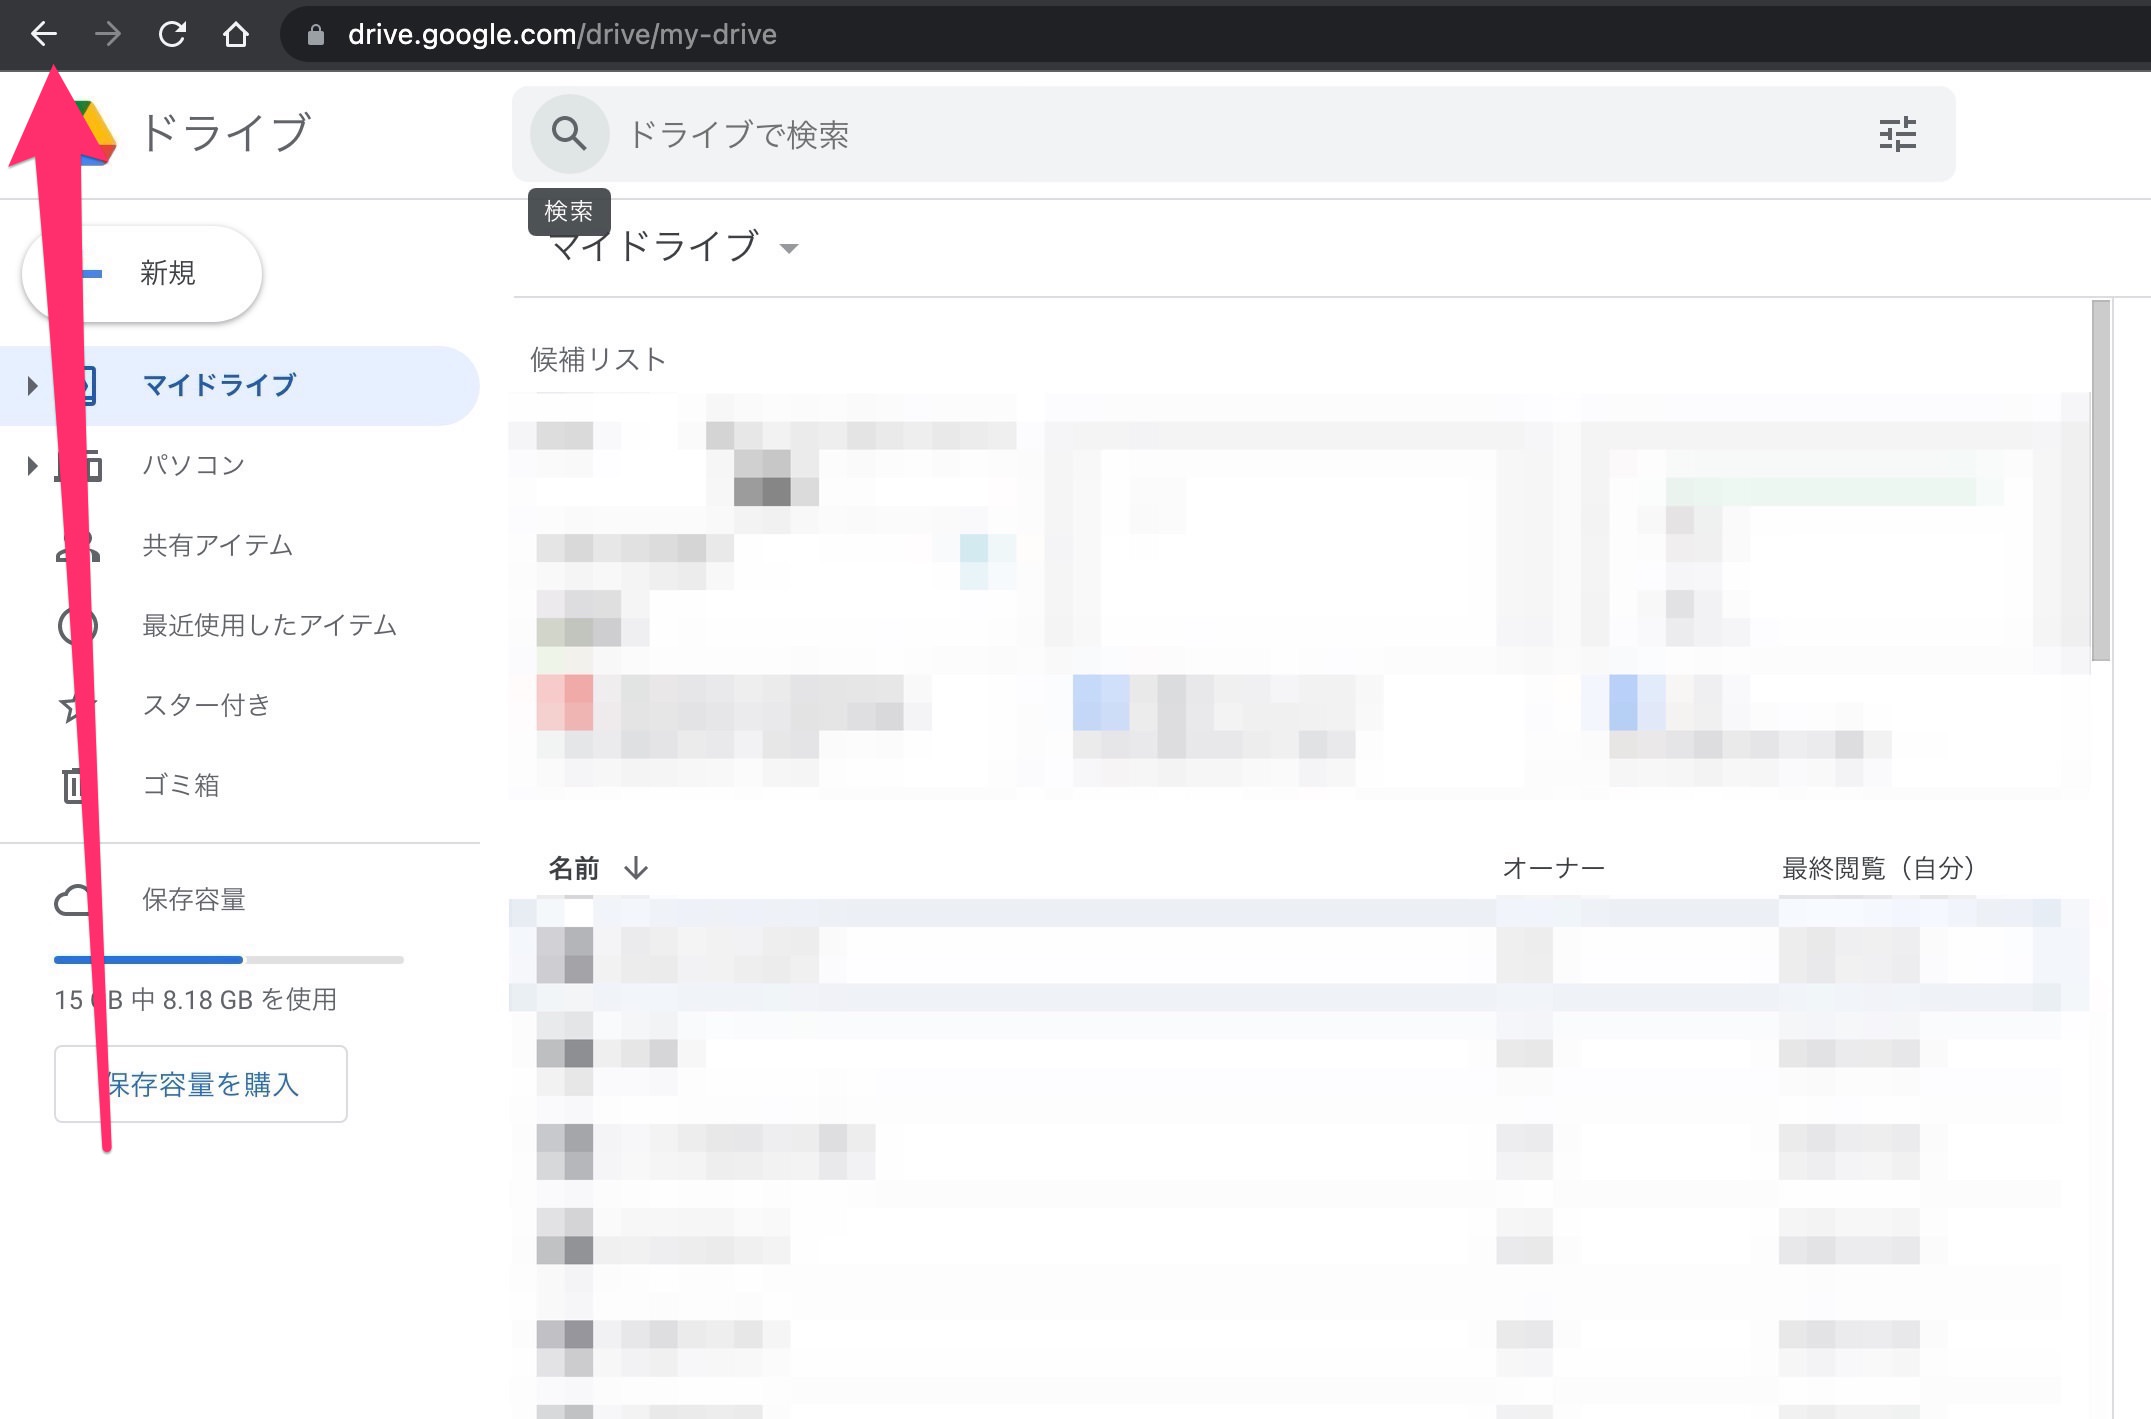
Task: Click the ドライブ logo text
Action: [226, 133]
